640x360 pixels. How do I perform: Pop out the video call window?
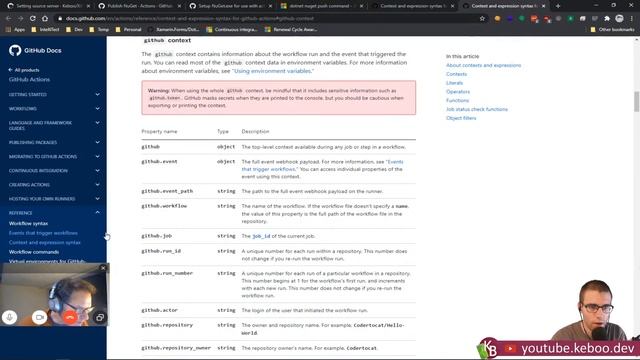(100, 317)
